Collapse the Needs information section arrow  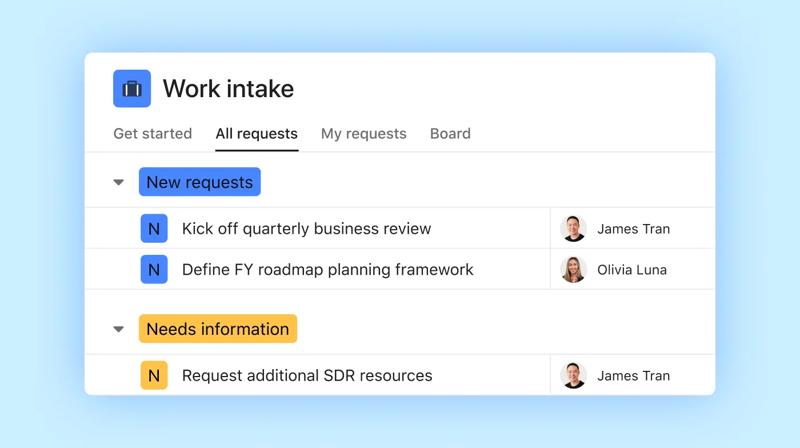pos(119,329)
